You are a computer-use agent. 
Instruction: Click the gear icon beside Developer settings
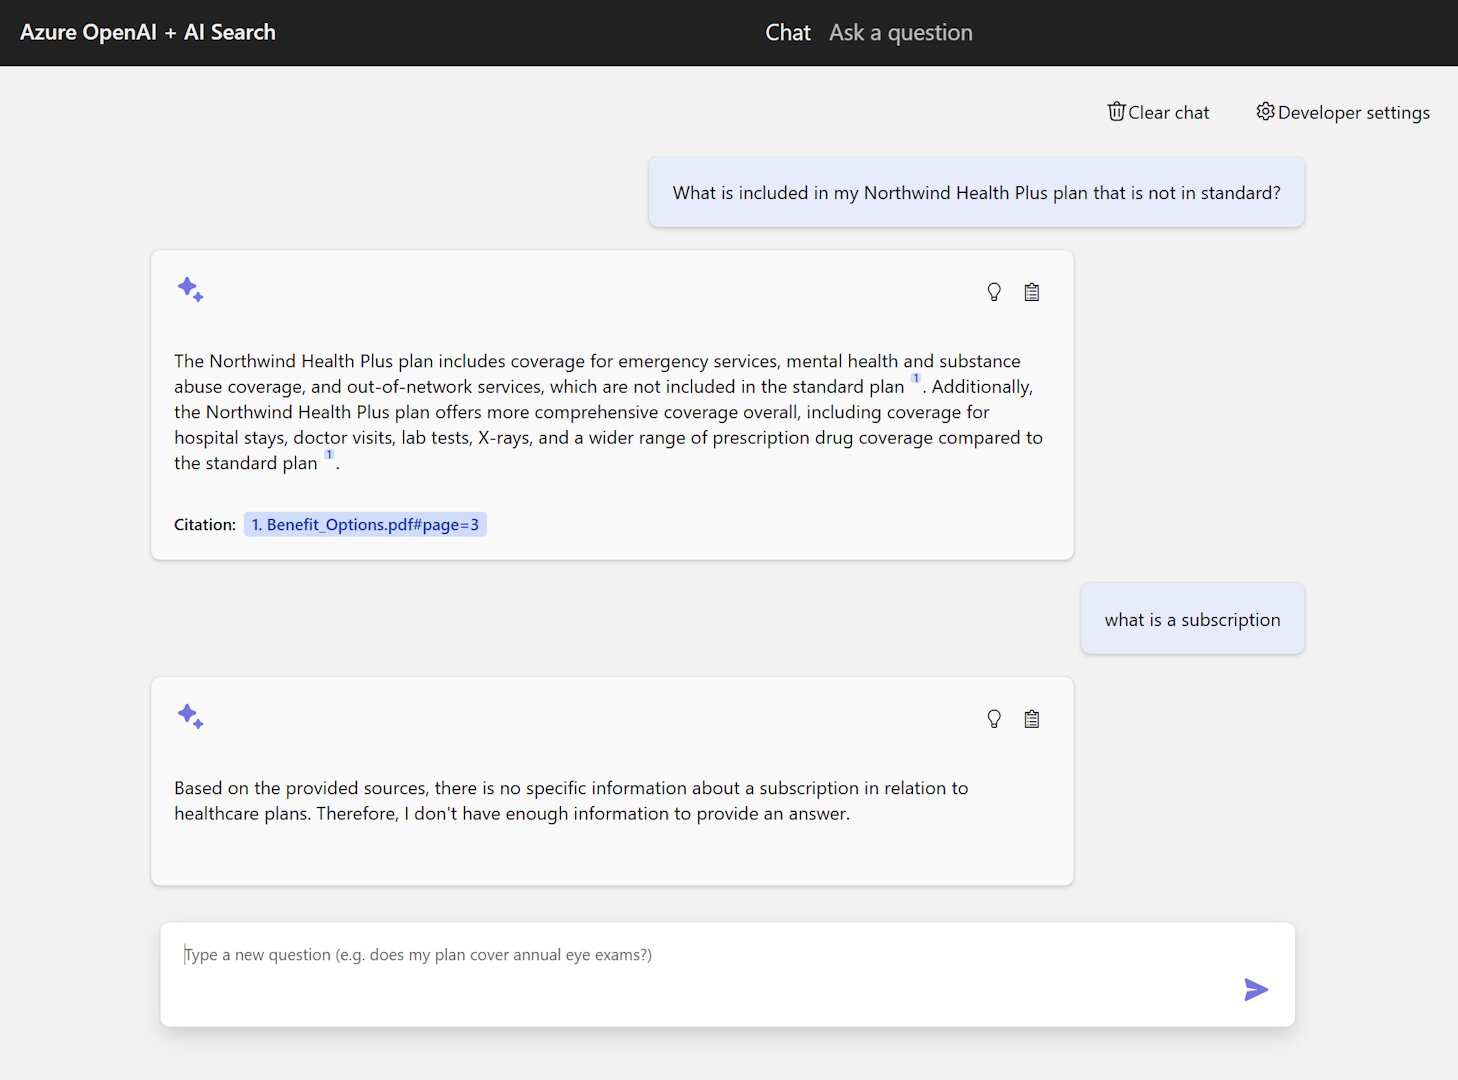(x=1265, y=112)
